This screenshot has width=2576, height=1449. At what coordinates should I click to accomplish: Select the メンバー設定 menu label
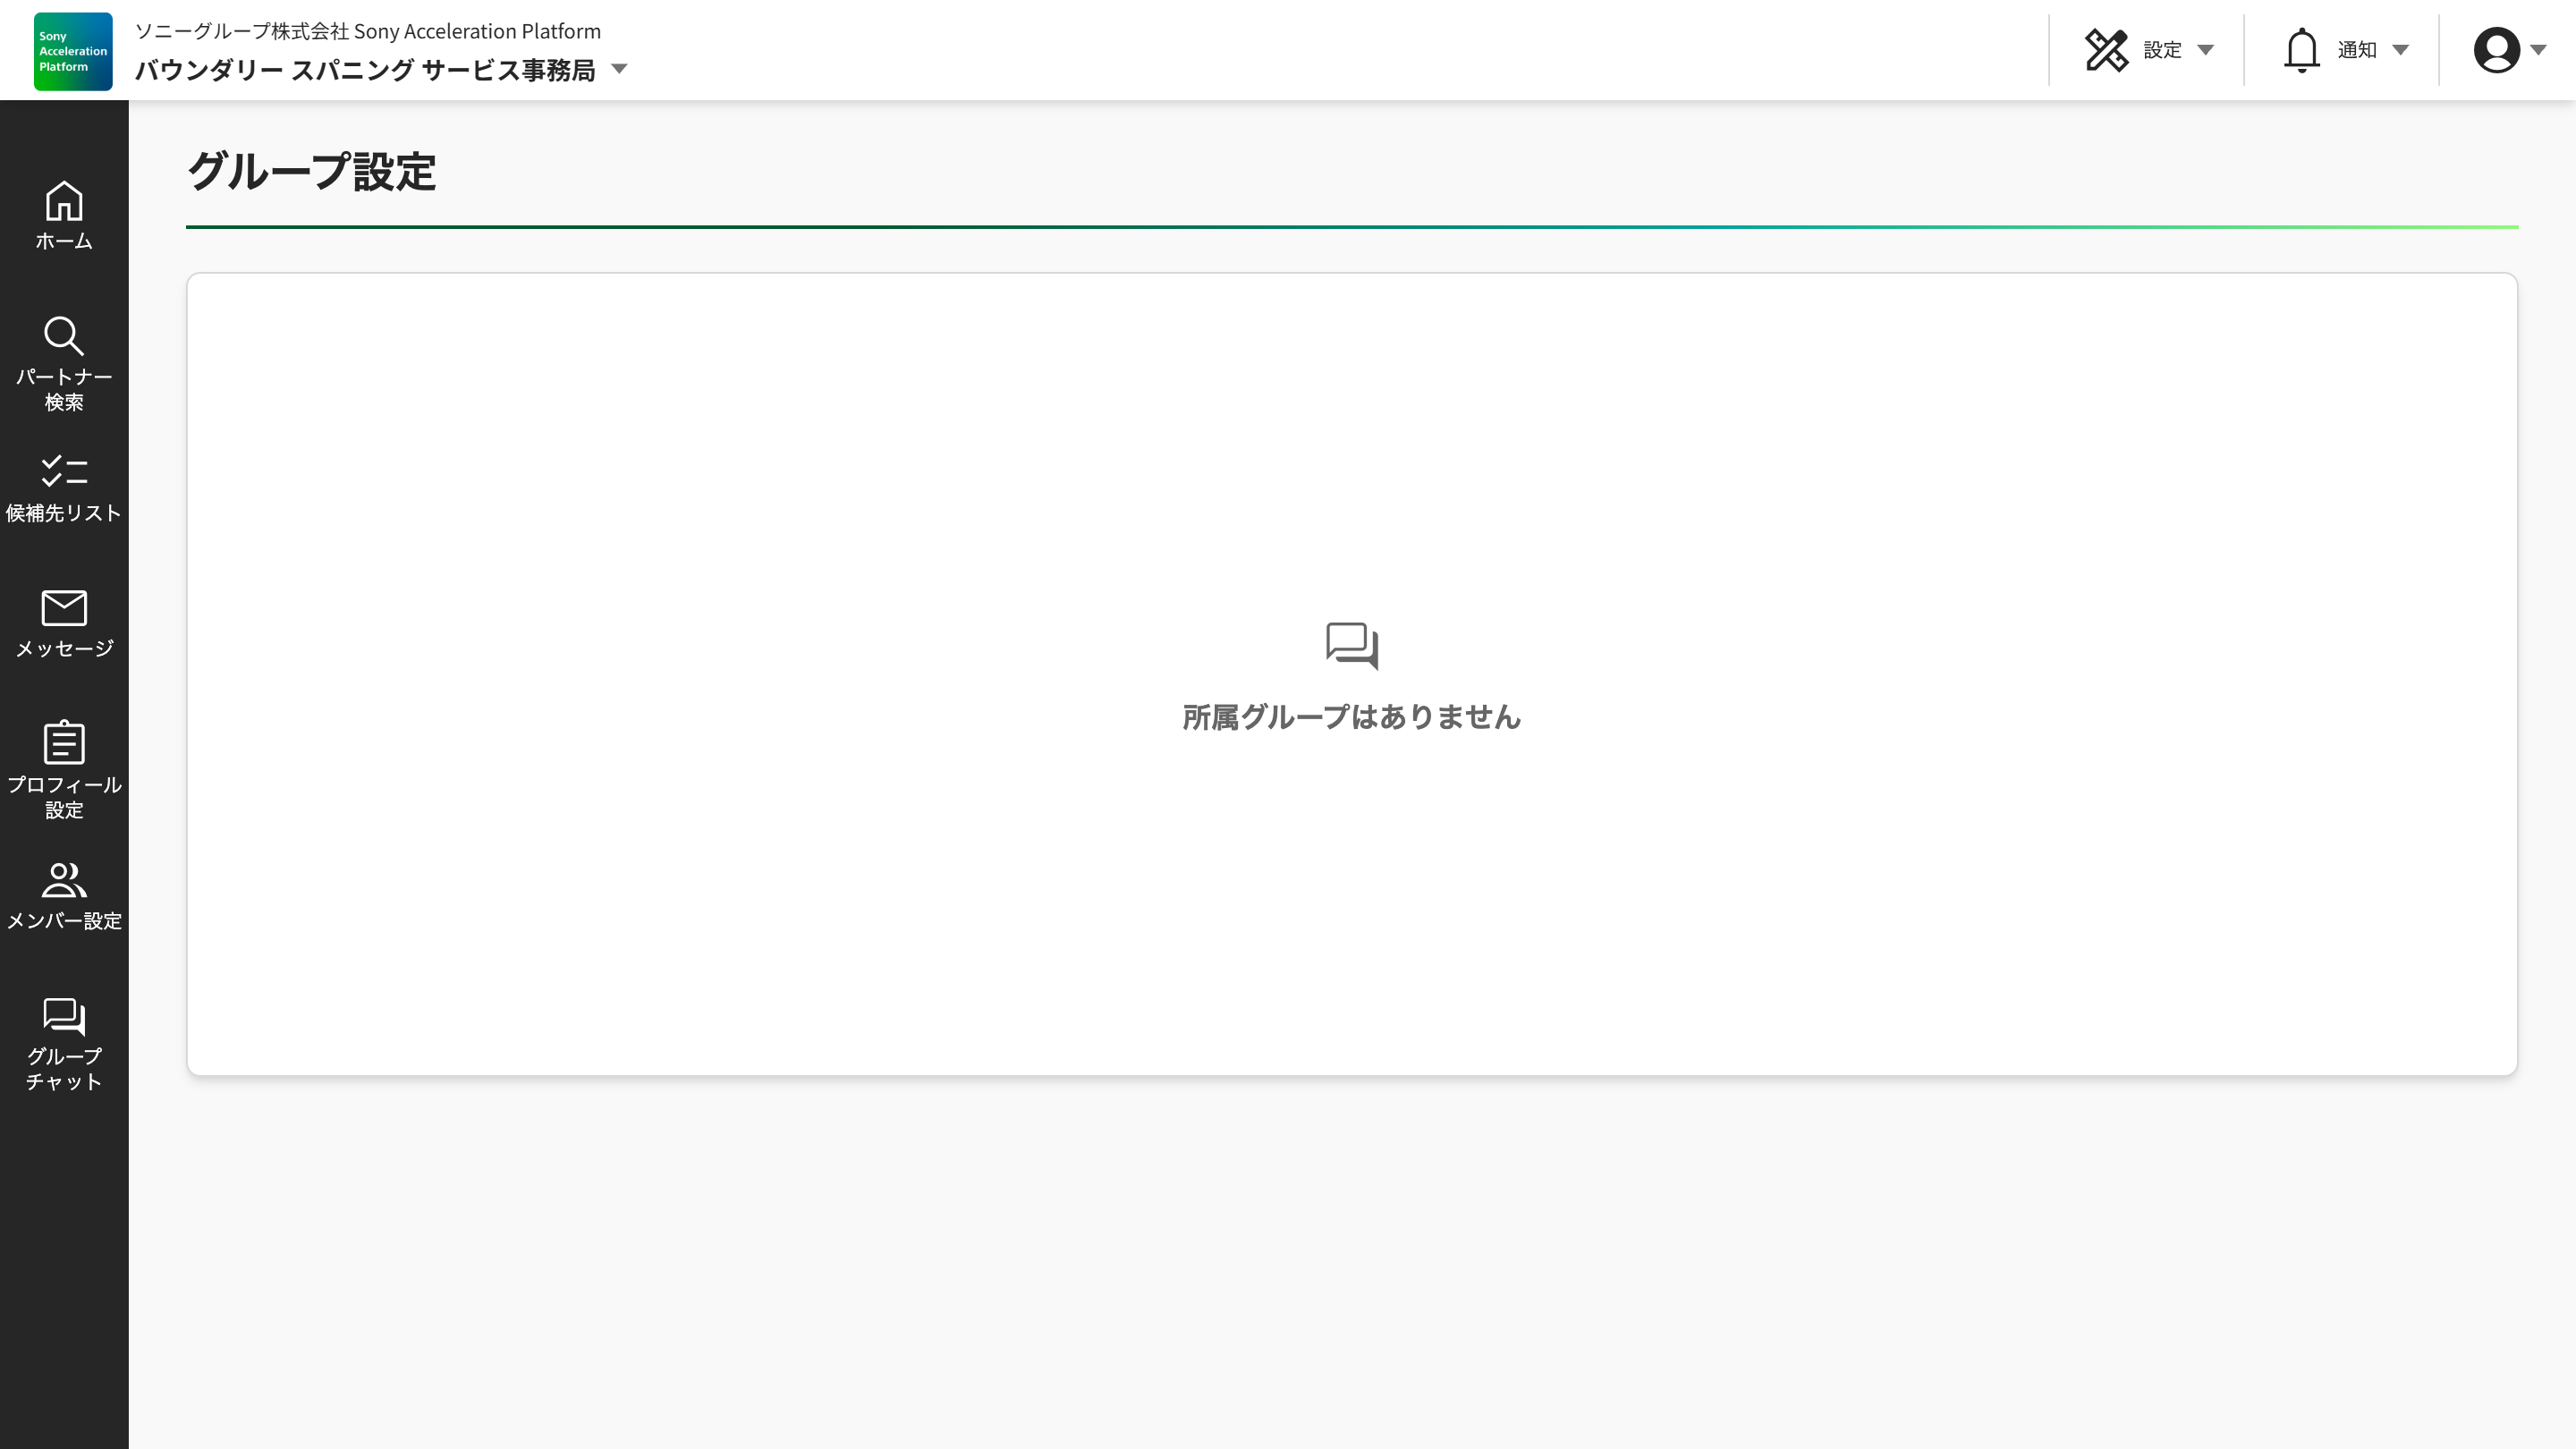(x=64, y=921)
